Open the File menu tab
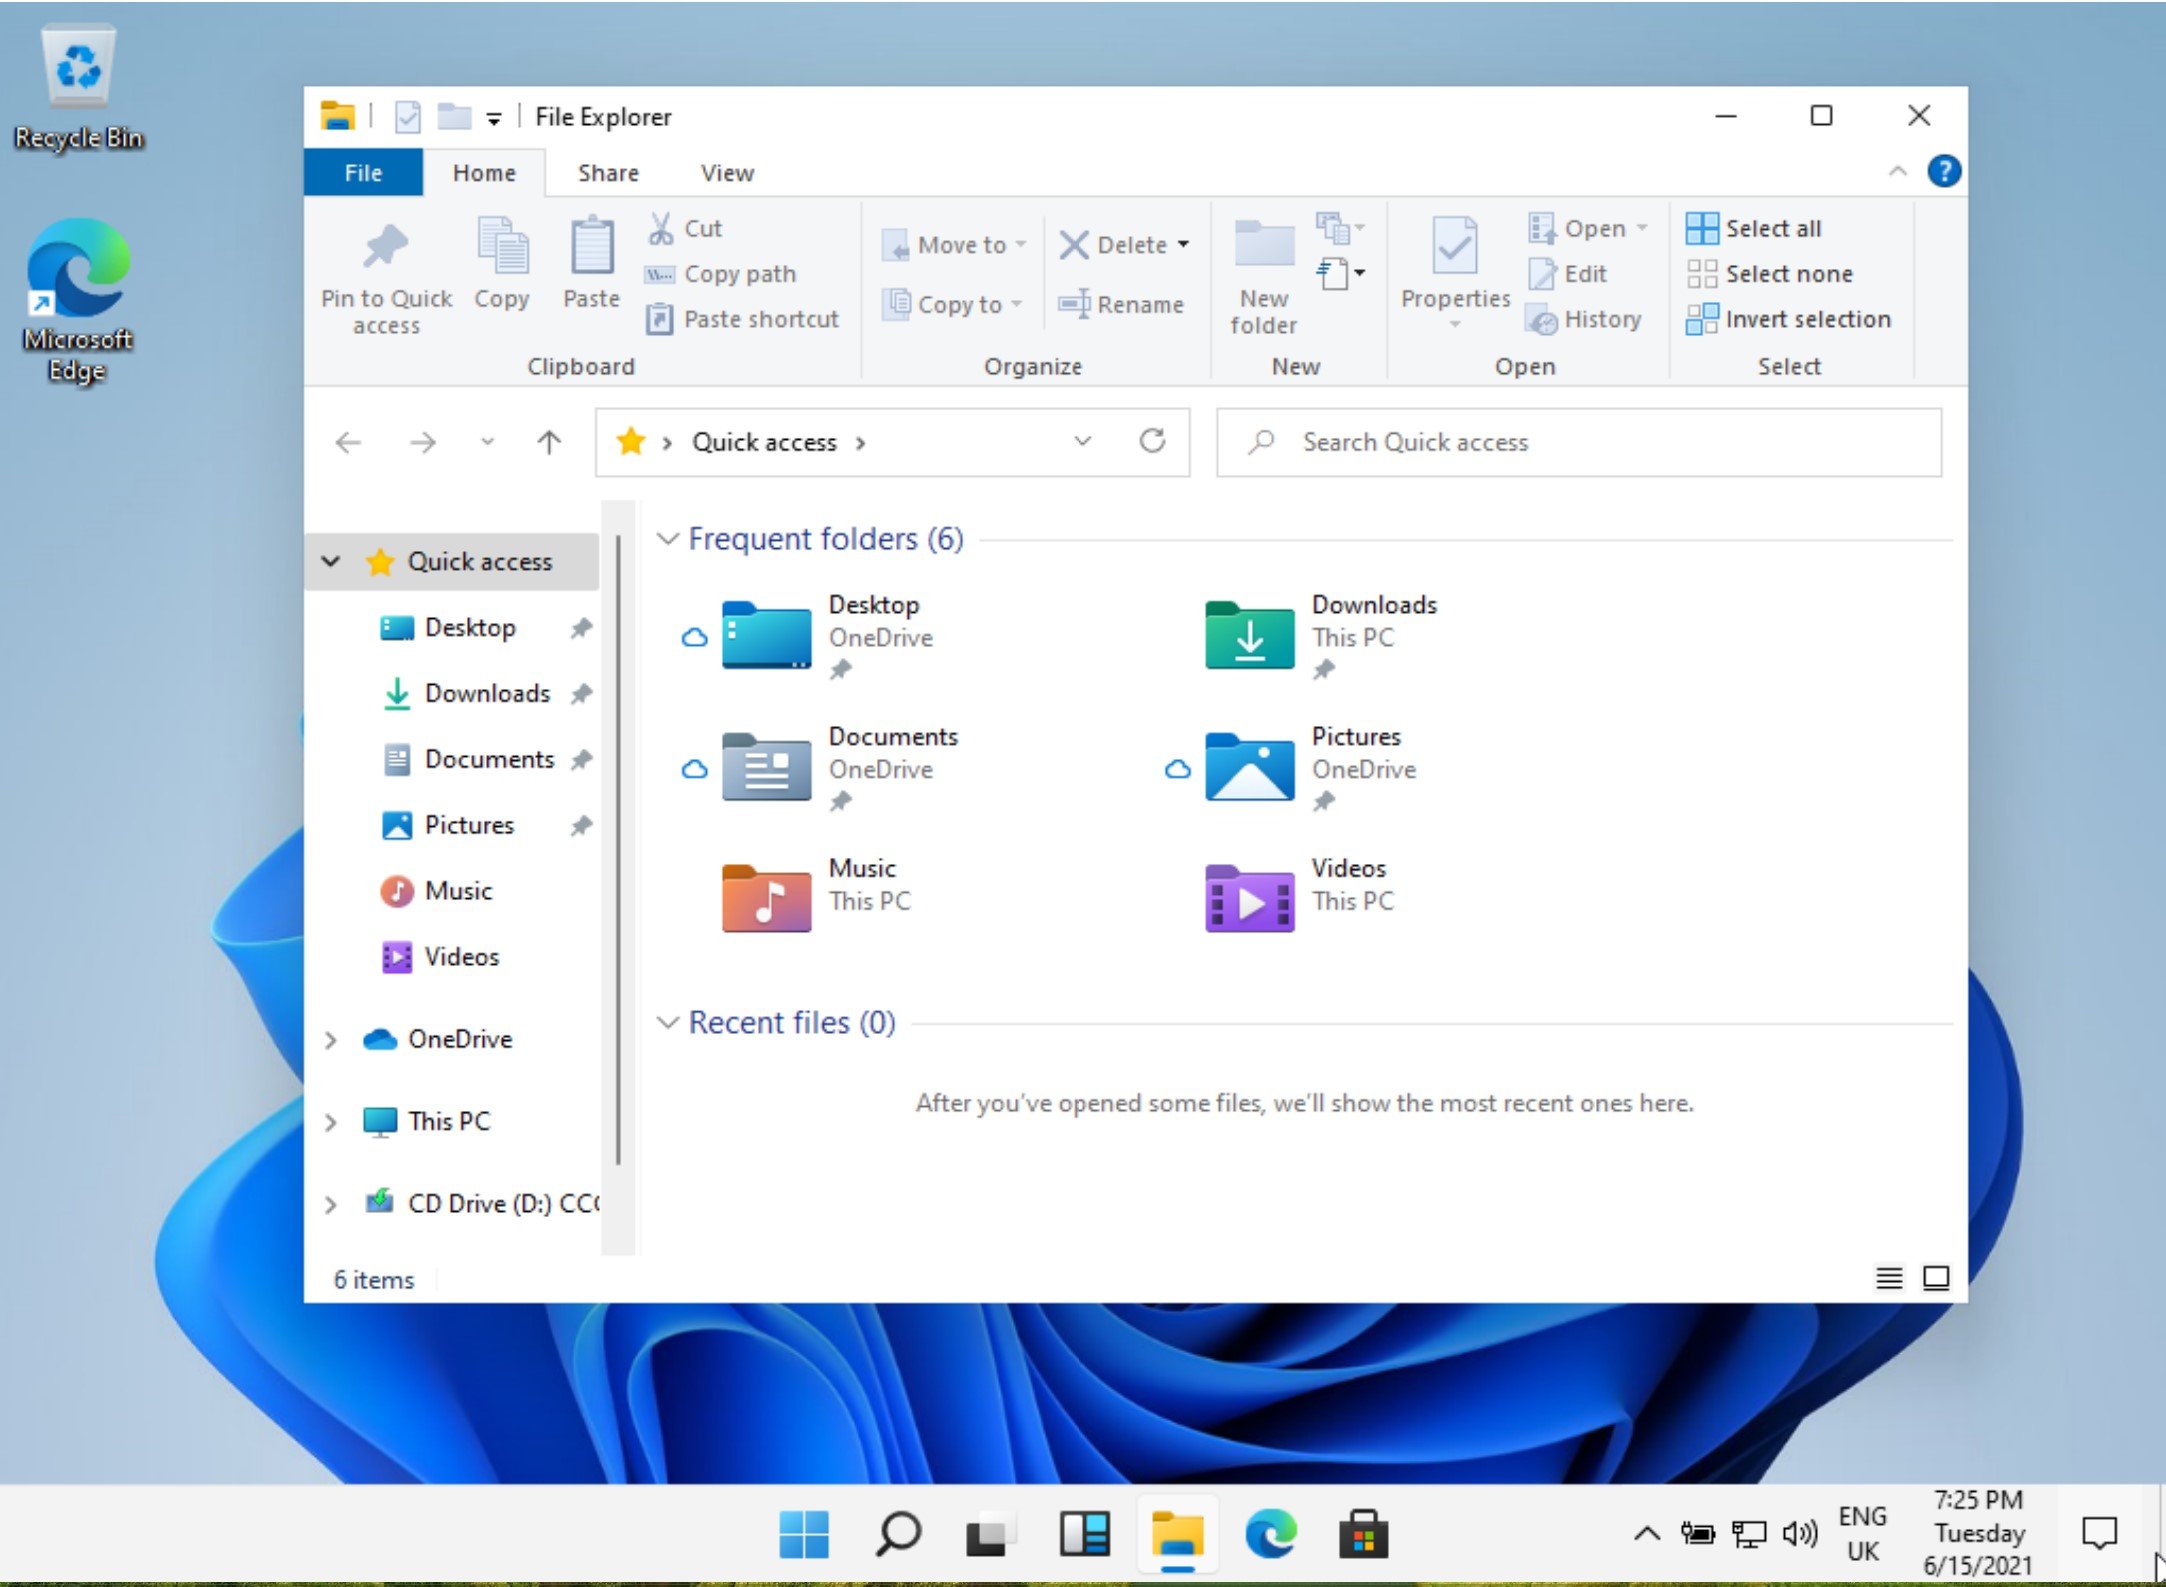Image resolution: width=2166 pixels, height=1587 pixels. tap(363, 173)
